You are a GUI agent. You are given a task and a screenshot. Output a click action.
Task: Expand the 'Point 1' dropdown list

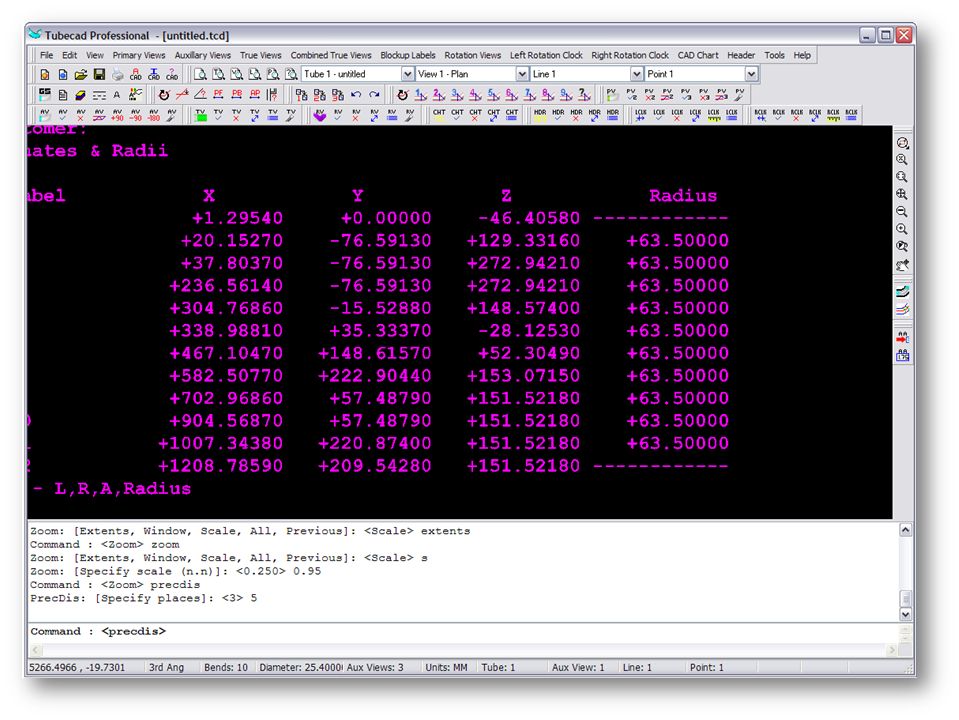coord(751,74)
